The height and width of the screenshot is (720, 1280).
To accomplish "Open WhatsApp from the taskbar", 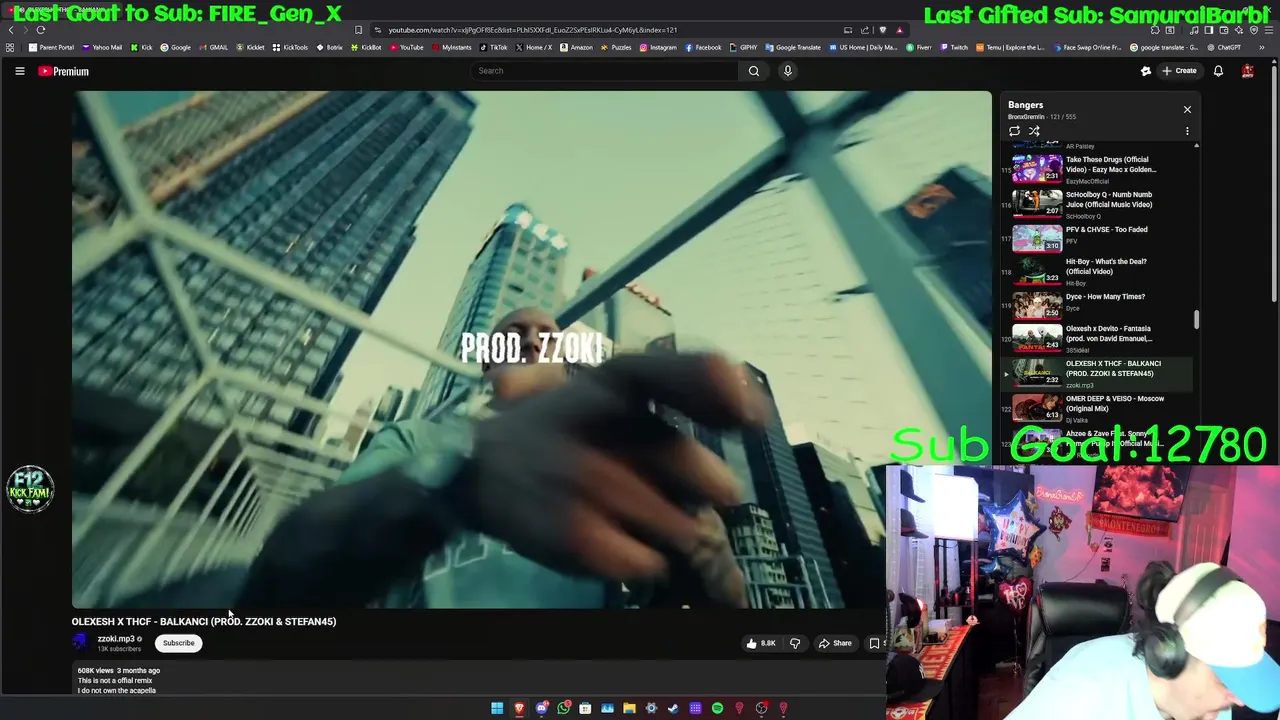I will (564, 708).
